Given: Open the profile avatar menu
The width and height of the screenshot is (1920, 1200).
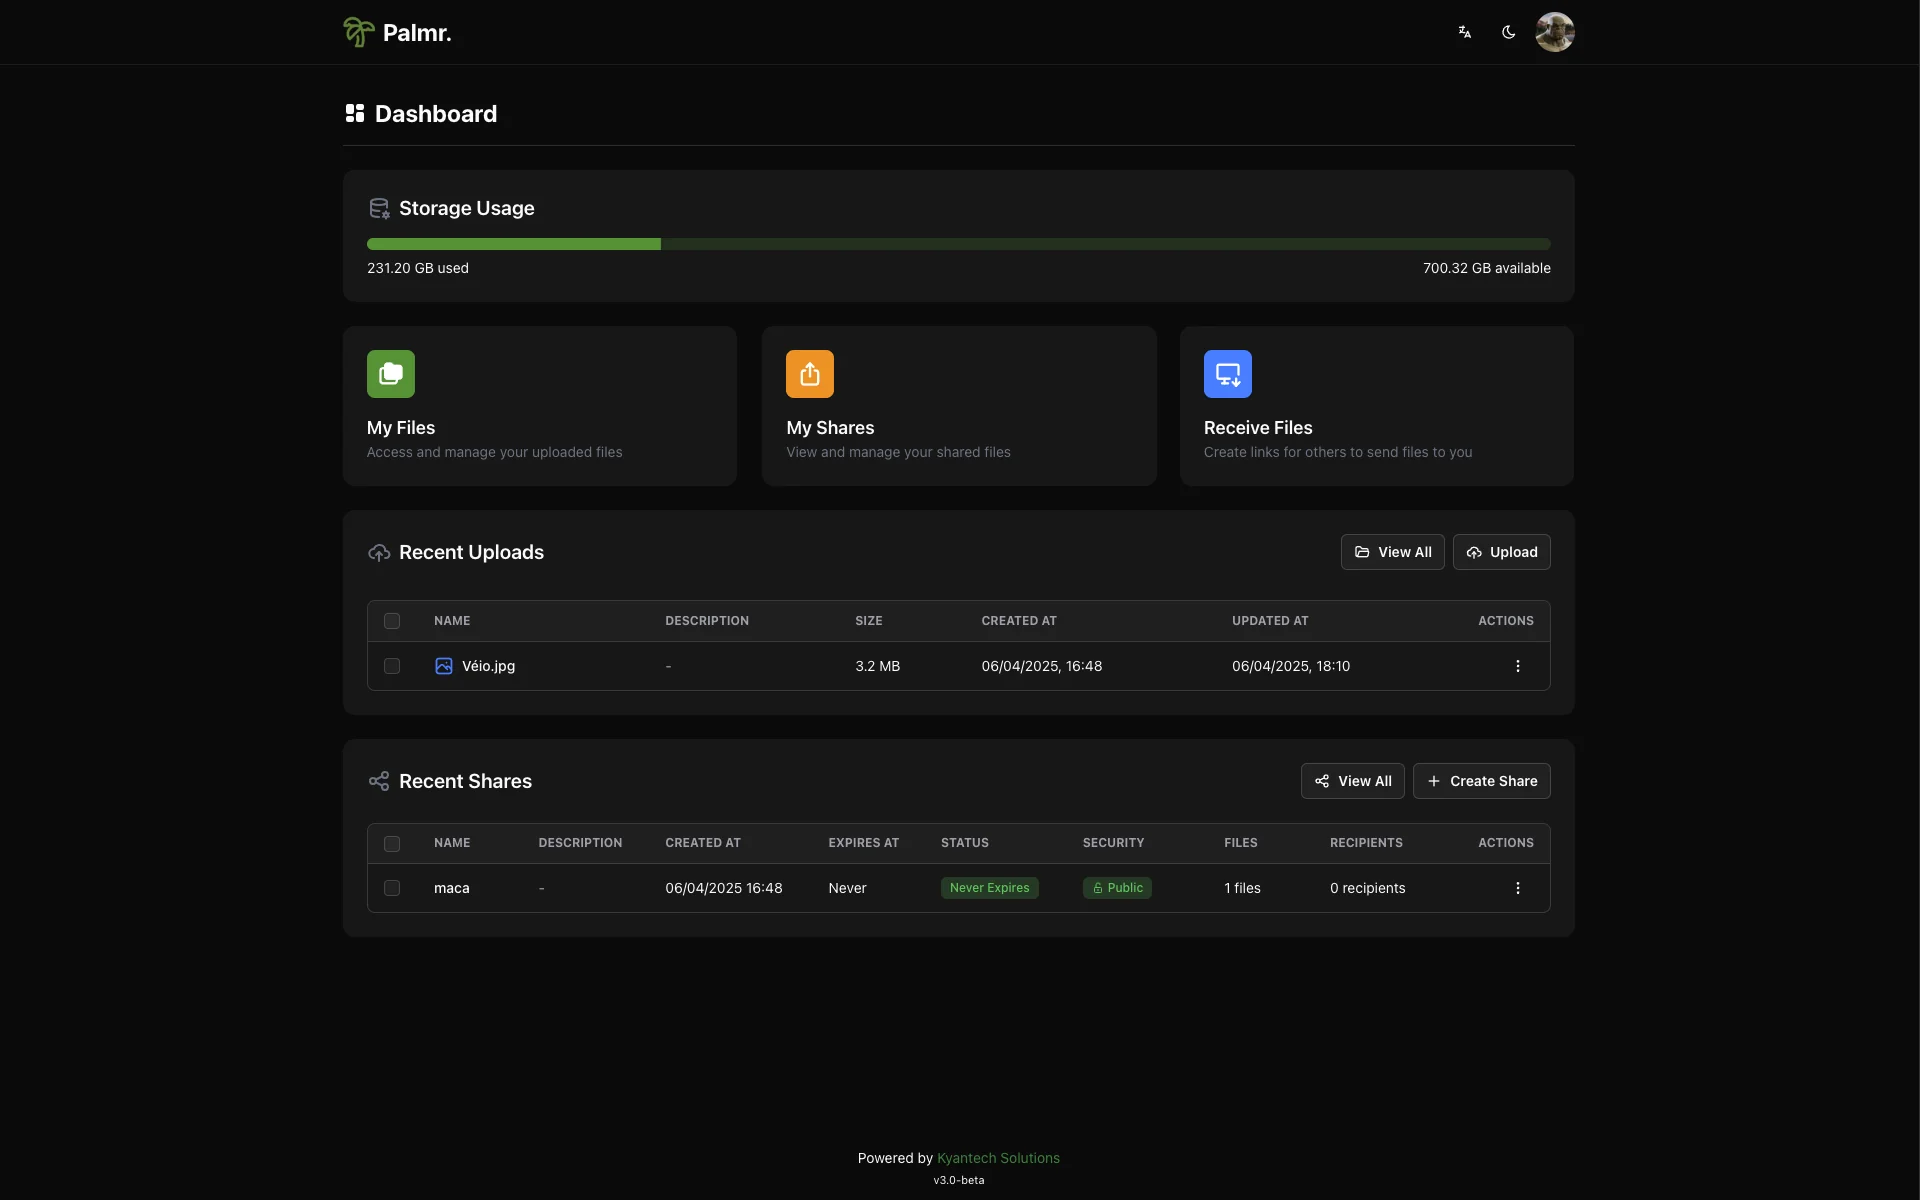Looking at the screenshot, I should 1556,31.
